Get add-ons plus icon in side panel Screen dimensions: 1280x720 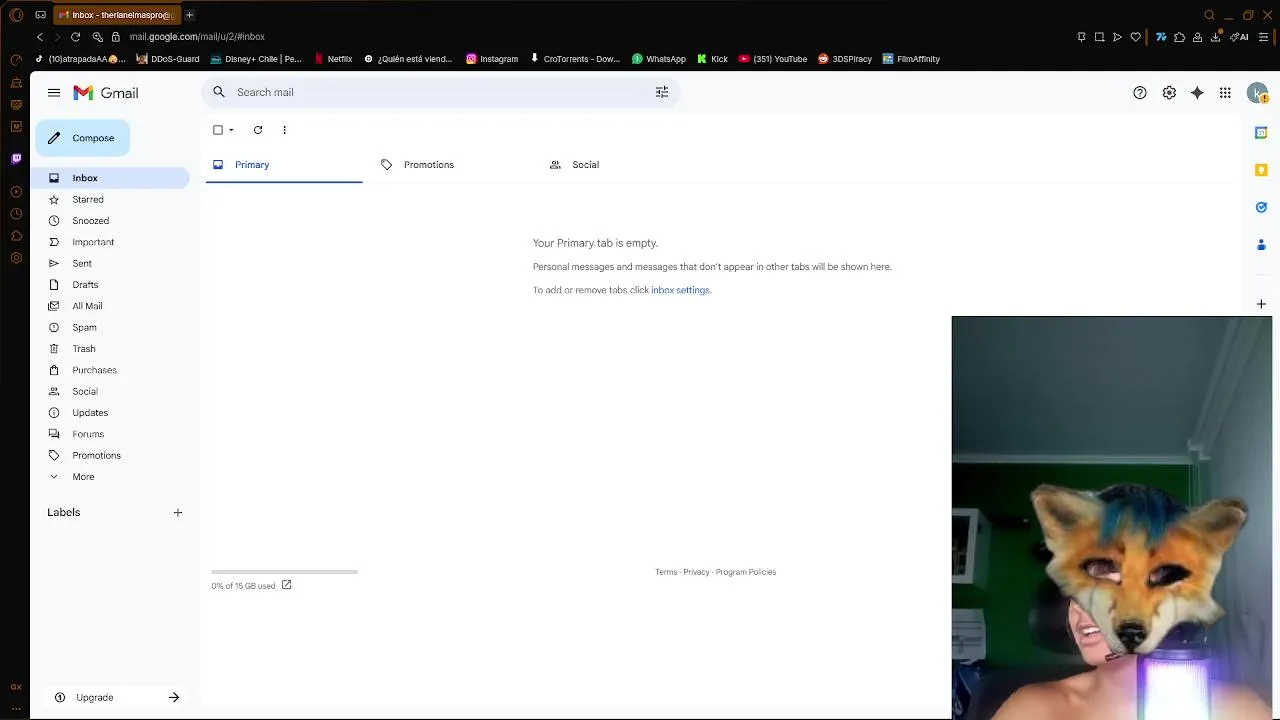click(x=1261, y=304)
